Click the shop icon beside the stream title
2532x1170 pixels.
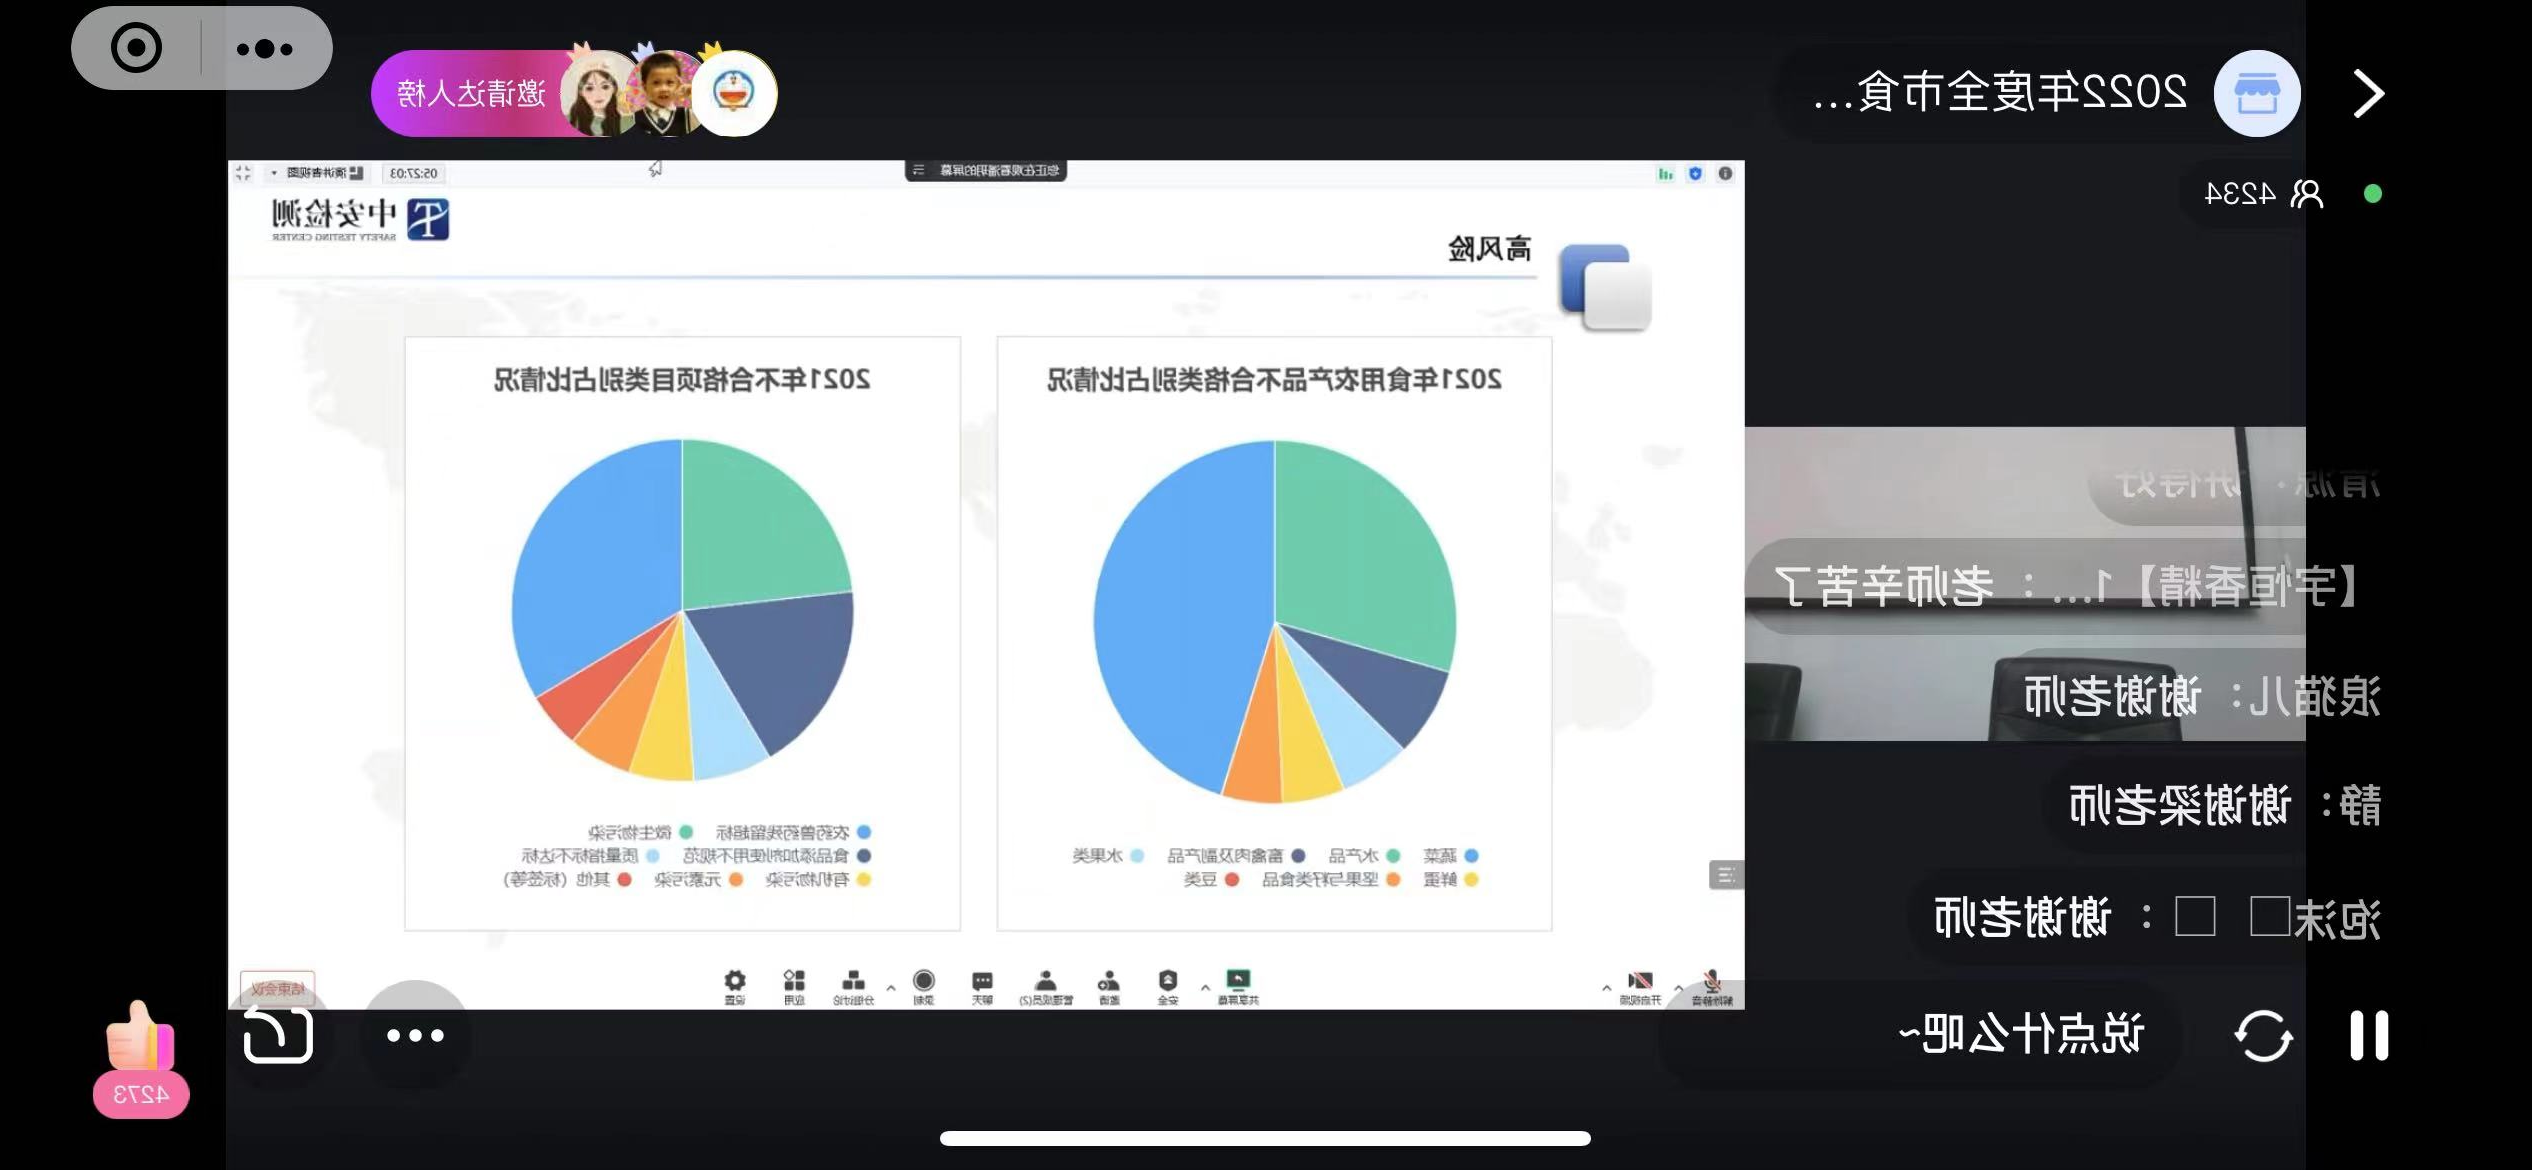pyautogui.click(x=2256, y=93)
